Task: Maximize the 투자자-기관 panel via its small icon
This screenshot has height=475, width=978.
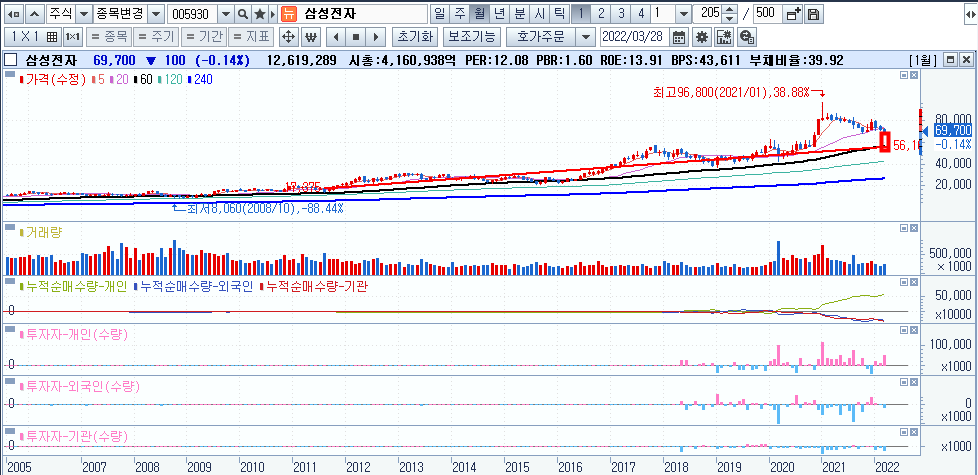Action: tap(904, 432)
